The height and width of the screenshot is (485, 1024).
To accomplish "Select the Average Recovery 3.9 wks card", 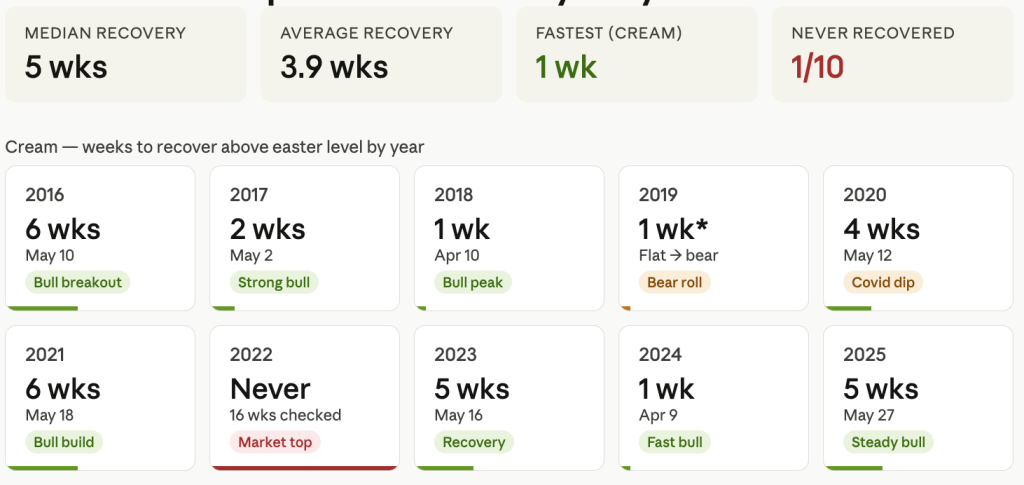I will [381, 54].
